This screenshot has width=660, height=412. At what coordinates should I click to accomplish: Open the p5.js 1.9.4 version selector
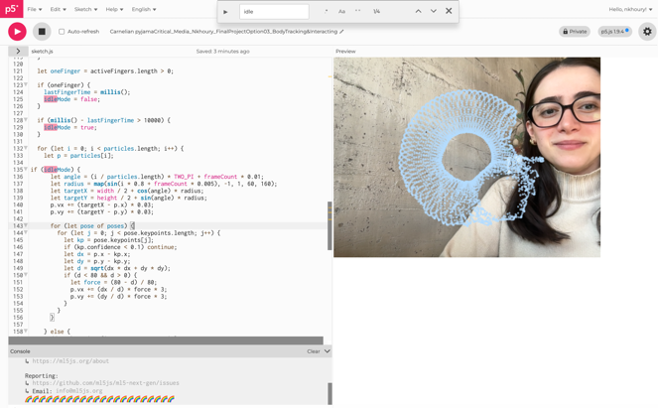coord(615,32)
